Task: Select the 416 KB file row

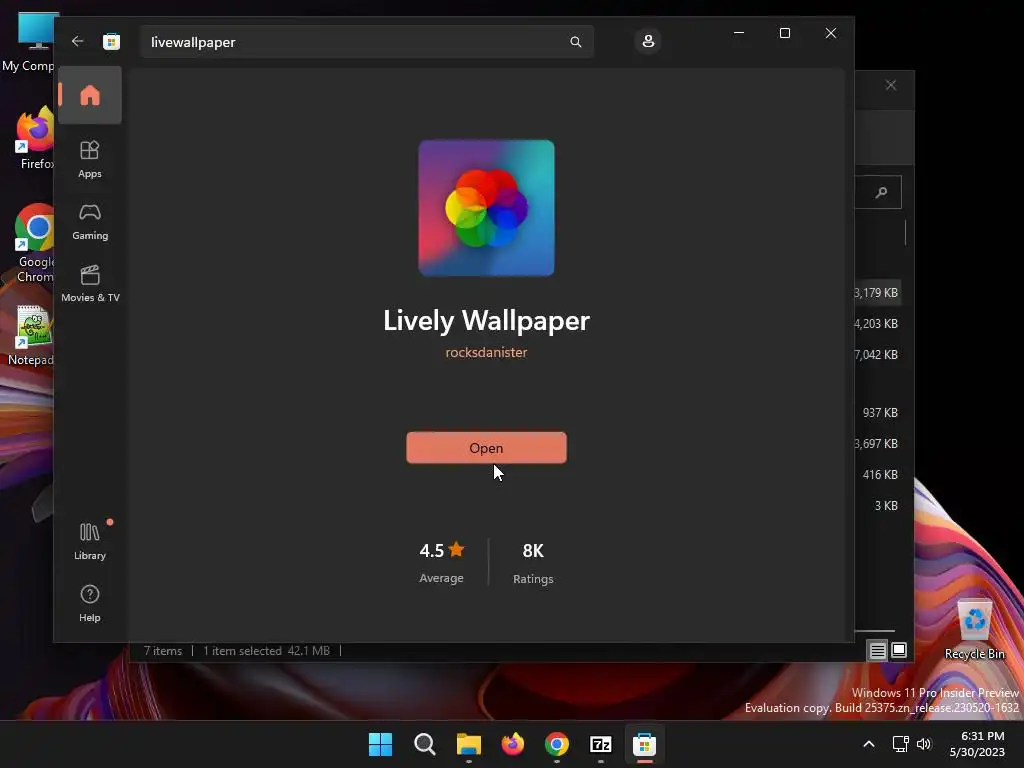Action: 878,475
